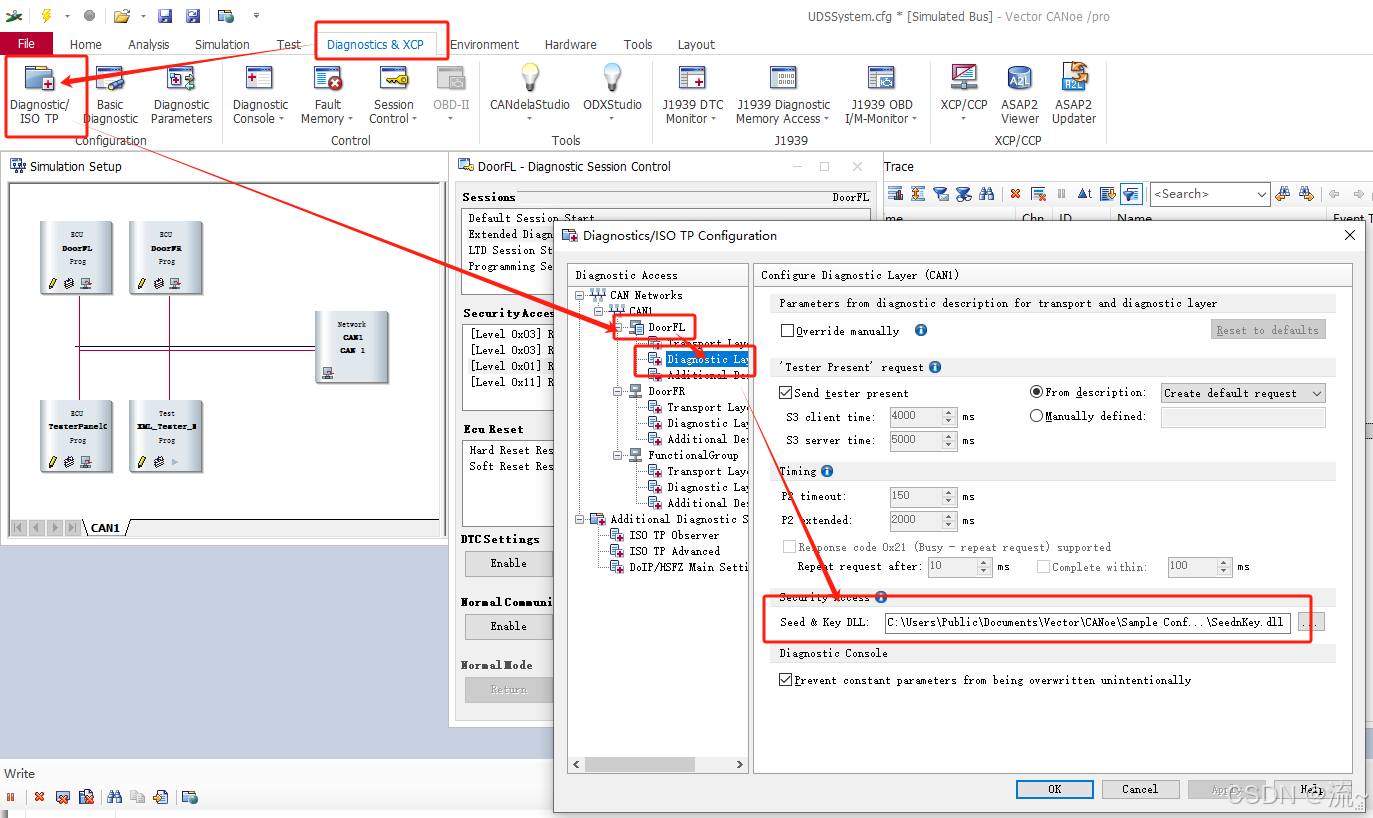The image size is (1373, 818).
Task: Click the CAN1 tab in Simulation Setup
Action: [106, 528]
